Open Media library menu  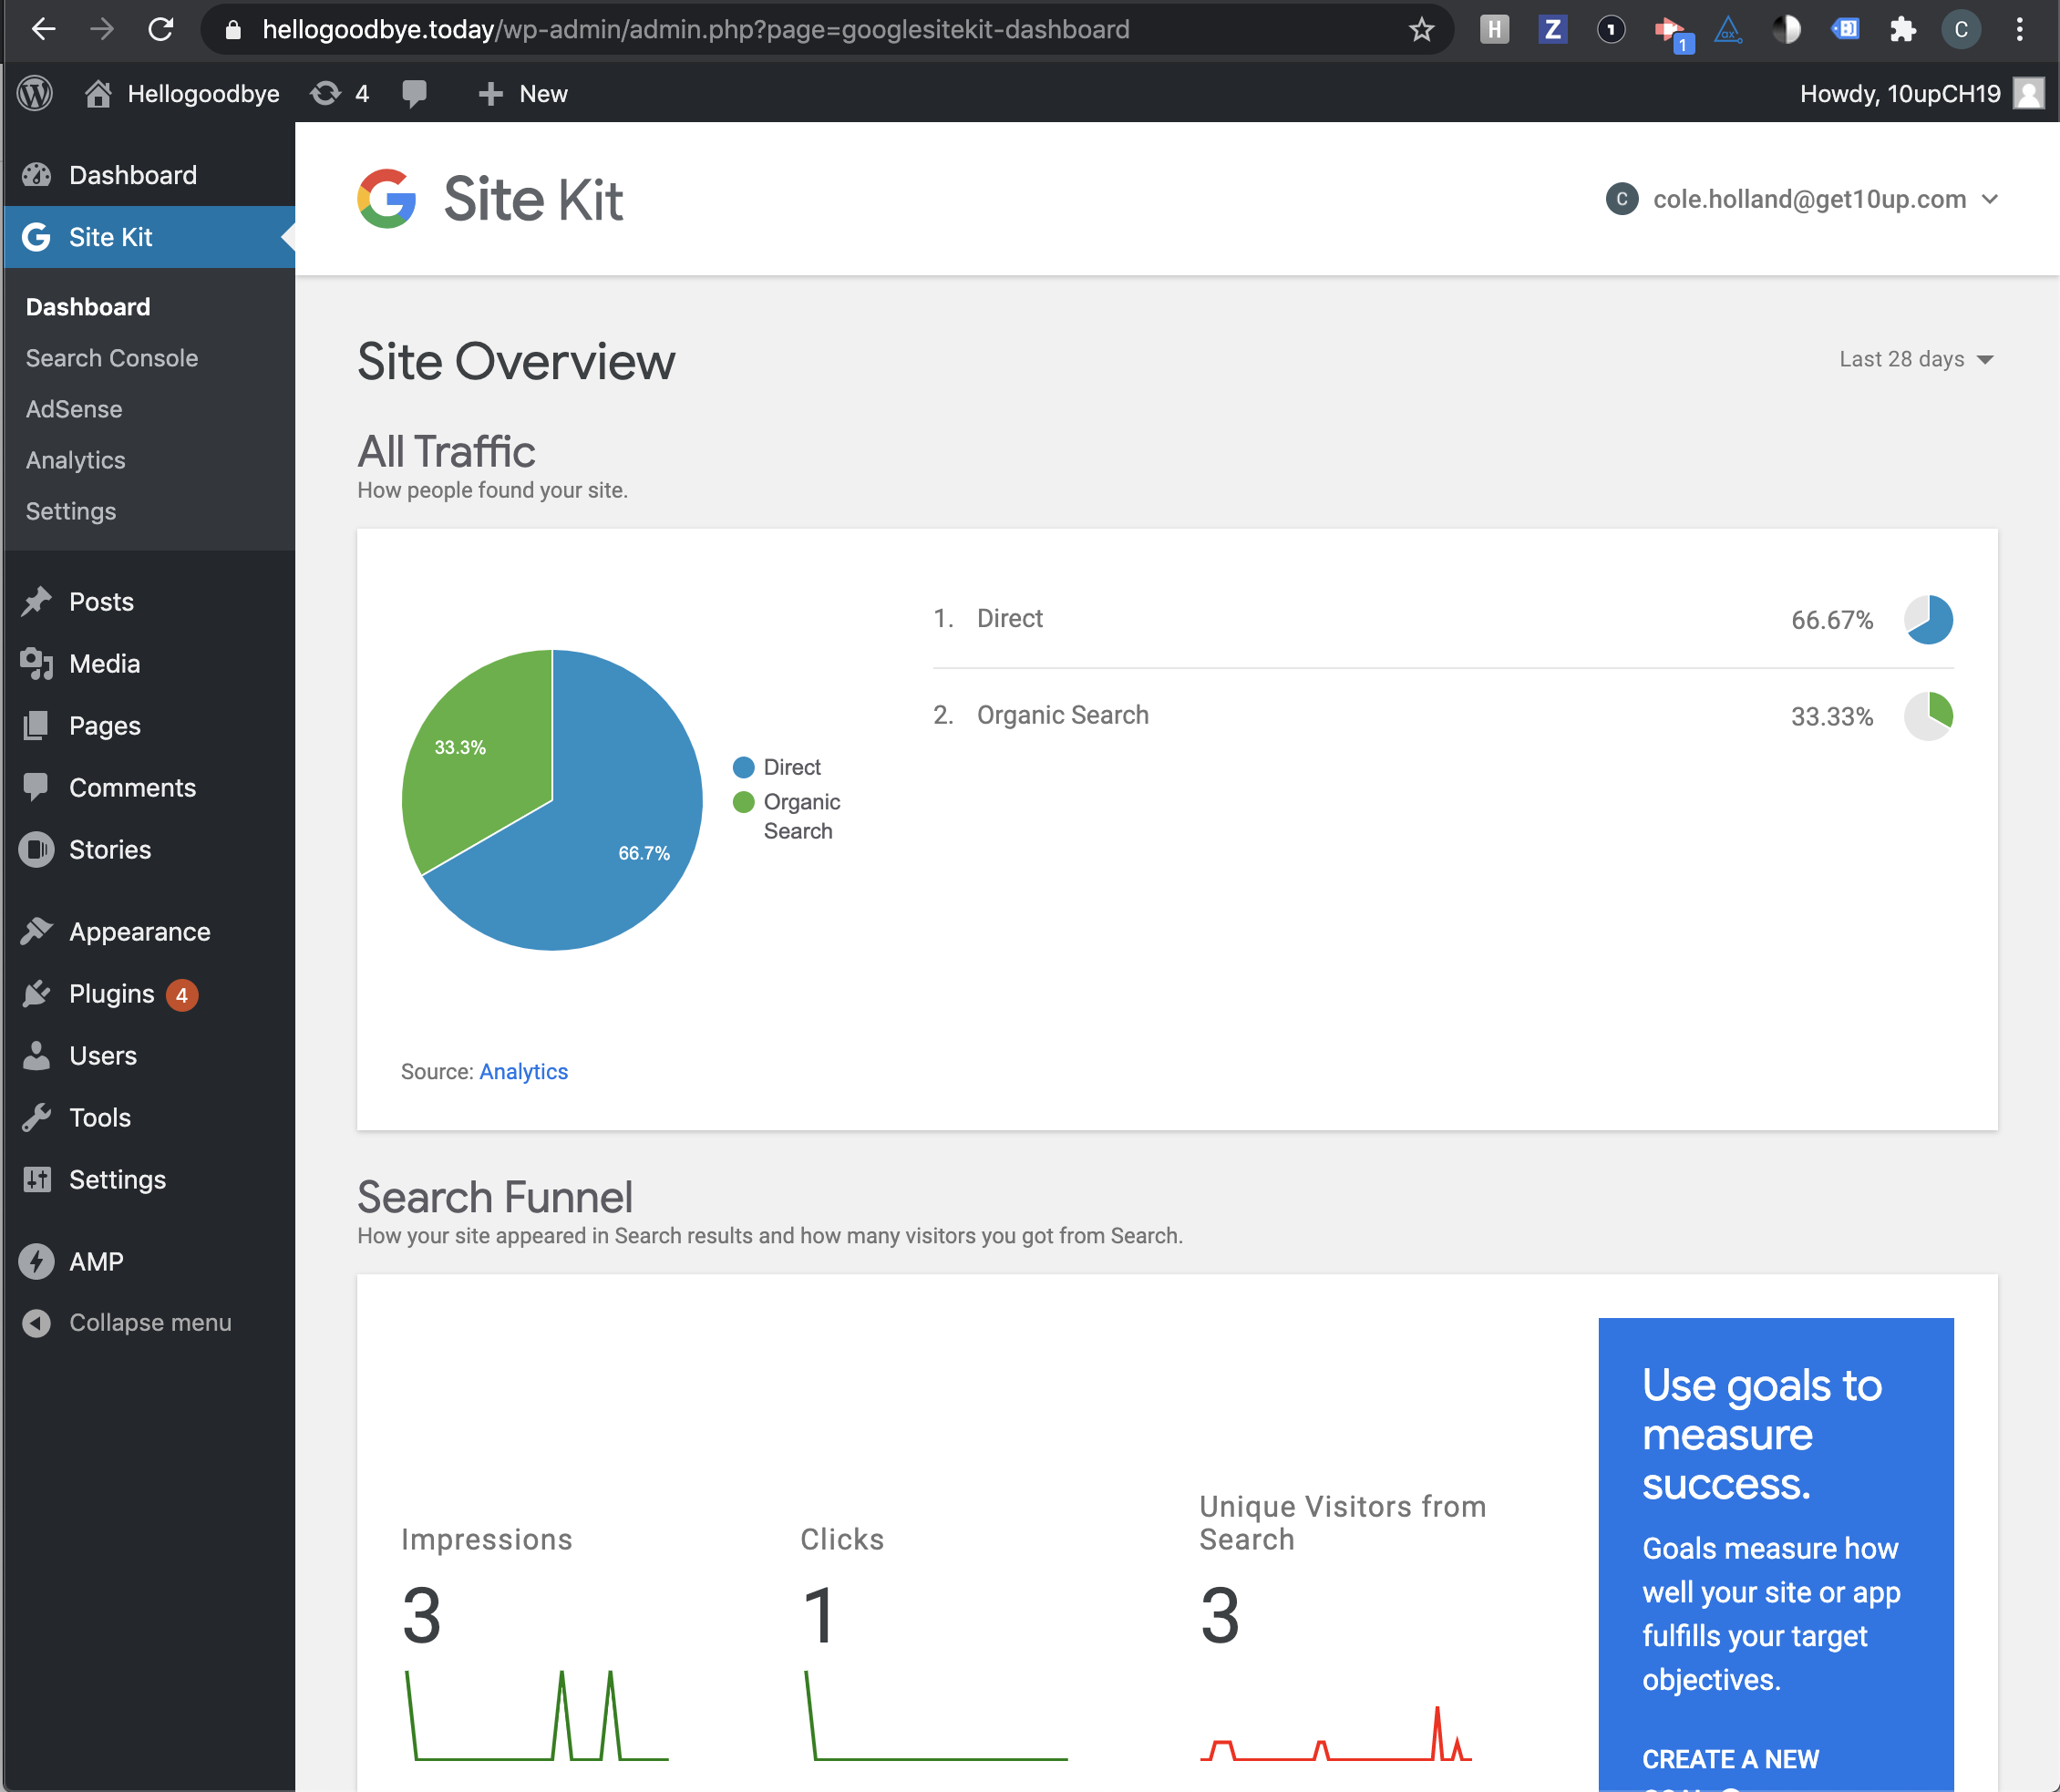[x=150, y=664]
